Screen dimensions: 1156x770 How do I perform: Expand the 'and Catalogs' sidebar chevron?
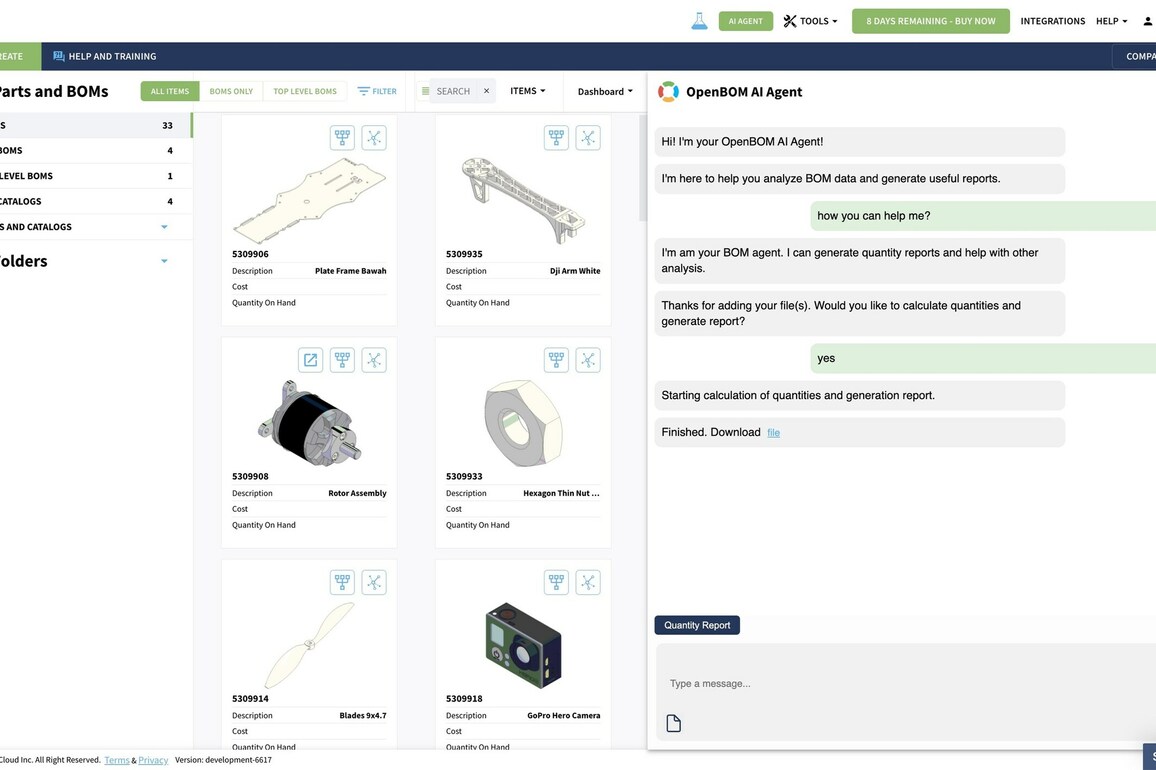coord(164,226)
